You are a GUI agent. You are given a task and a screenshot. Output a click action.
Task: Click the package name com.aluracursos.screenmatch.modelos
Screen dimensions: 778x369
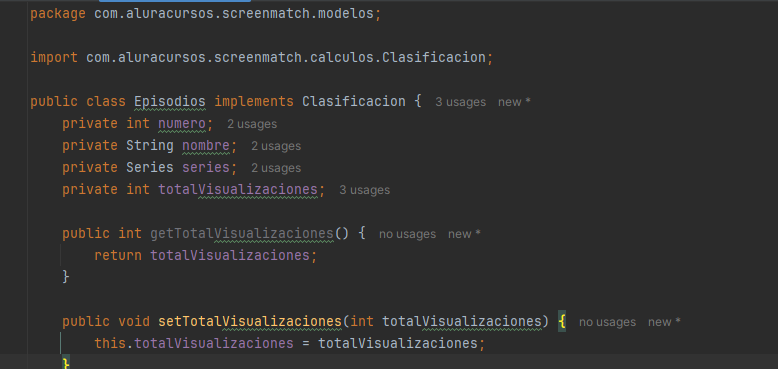(234, 13)
